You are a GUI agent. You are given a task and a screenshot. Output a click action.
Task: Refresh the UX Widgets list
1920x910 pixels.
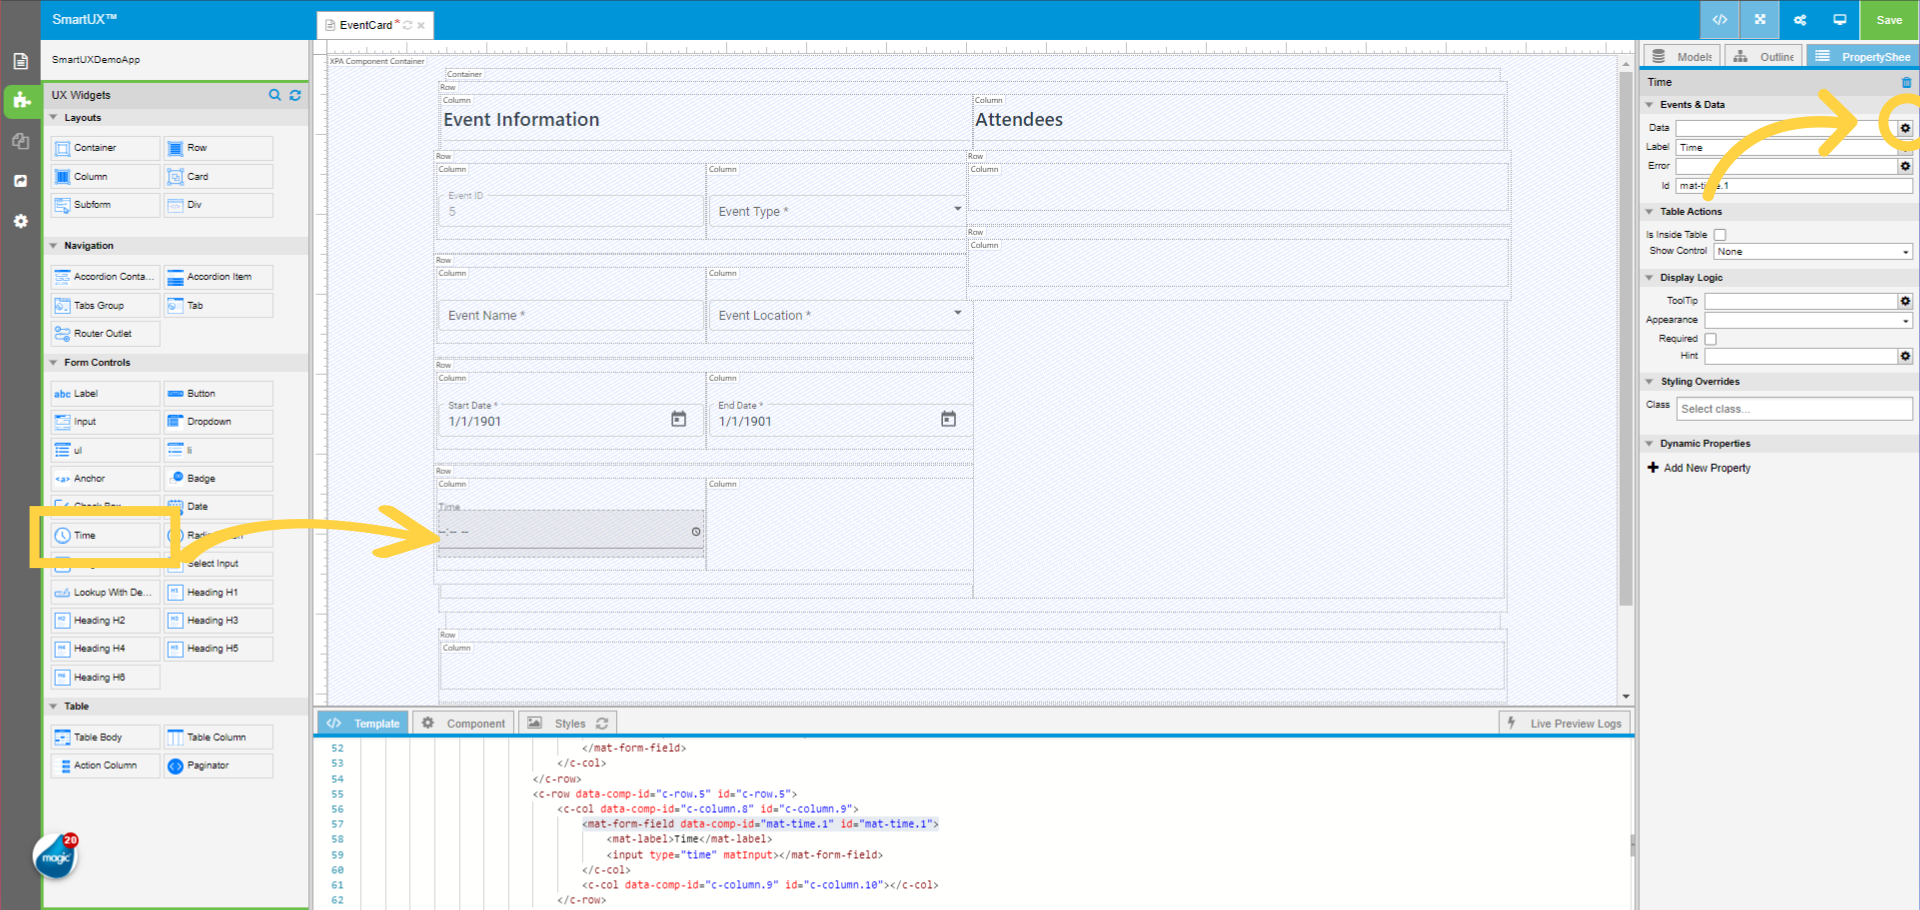(295, 95)
